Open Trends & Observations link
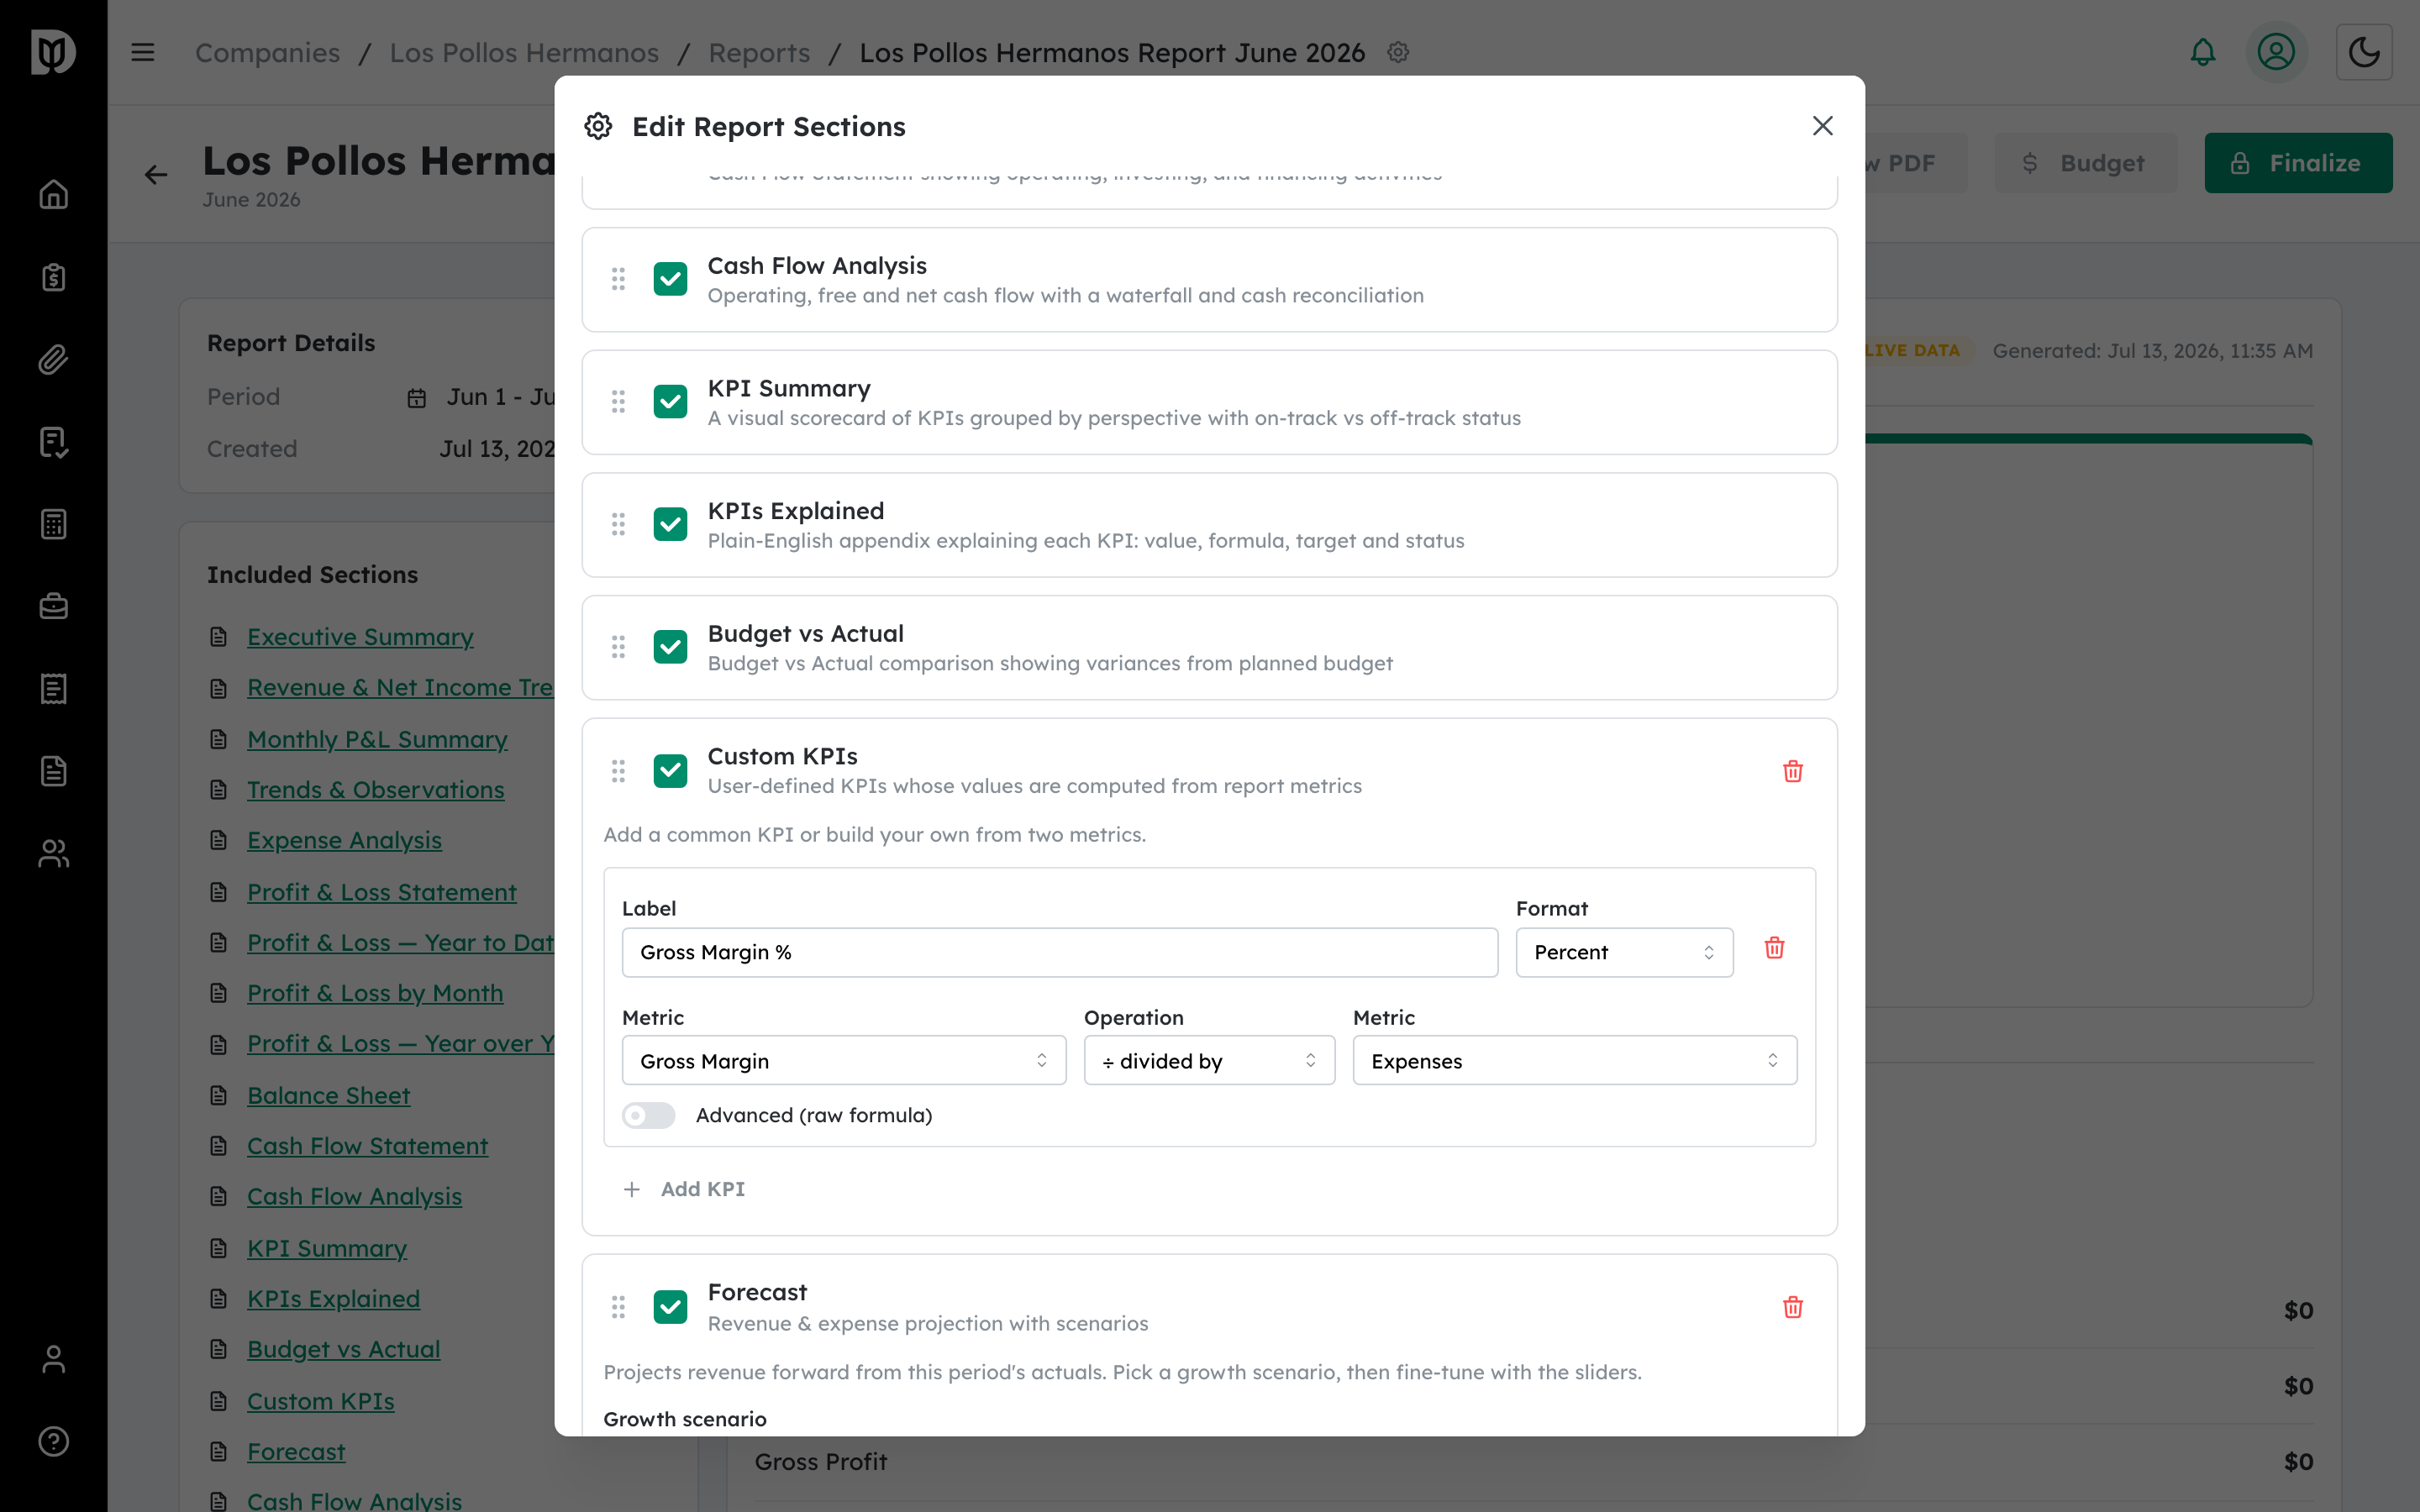Viewport: 2420px width, 1512px height. pos(375,790)
